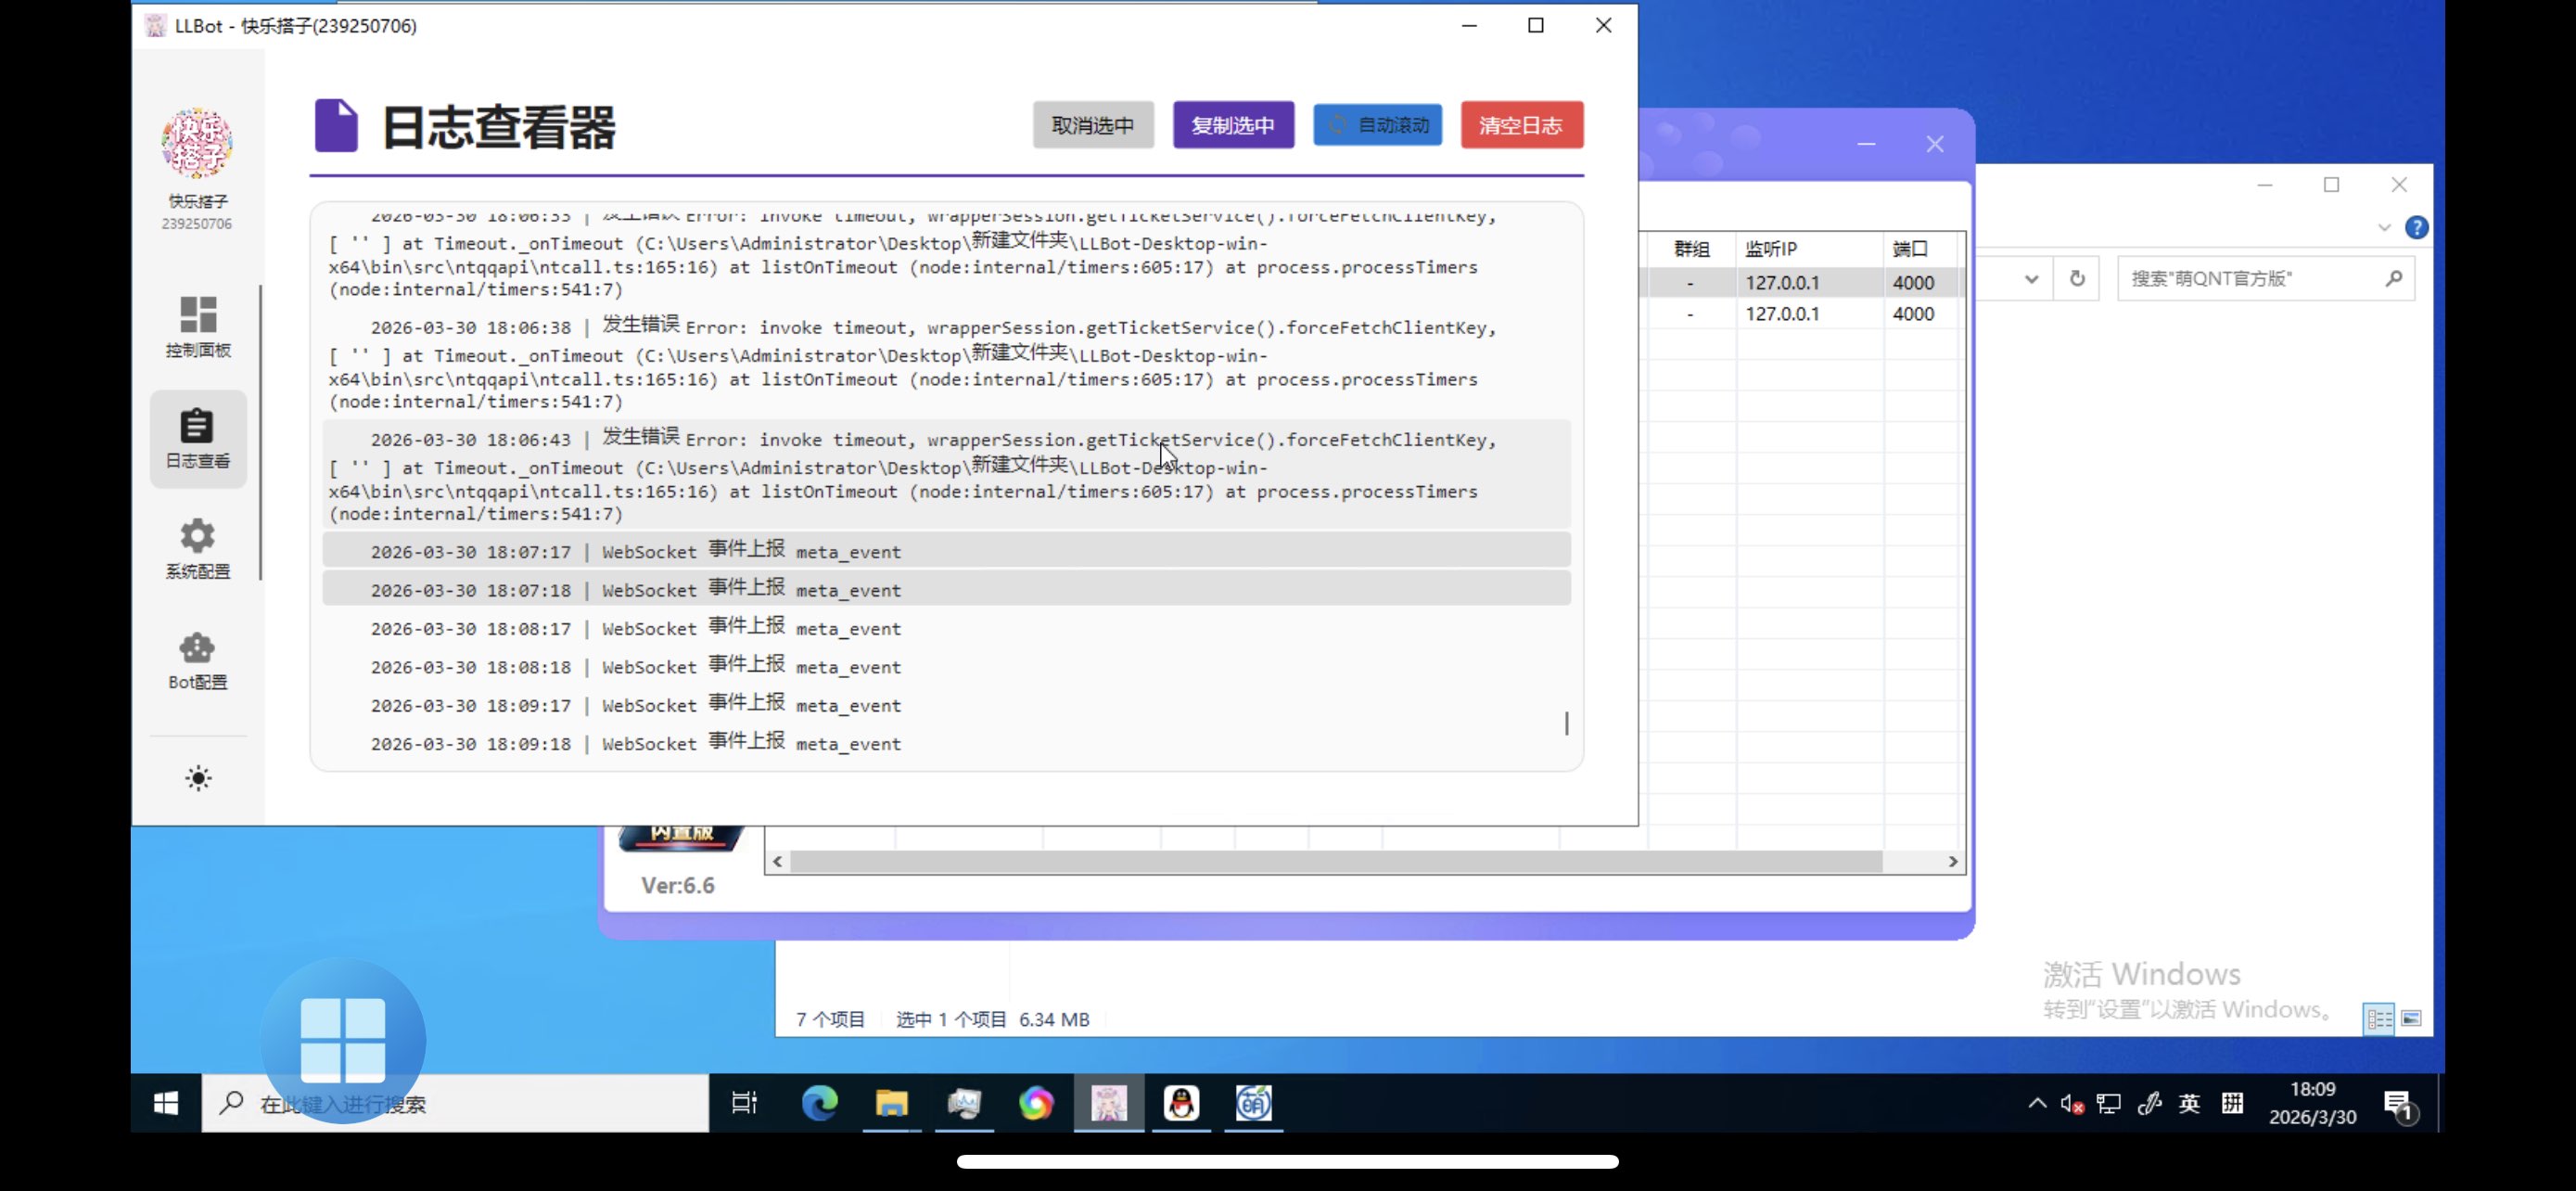
Task: Click 取消选中 to deselect logs
Action: click(x=1092, y=125)
